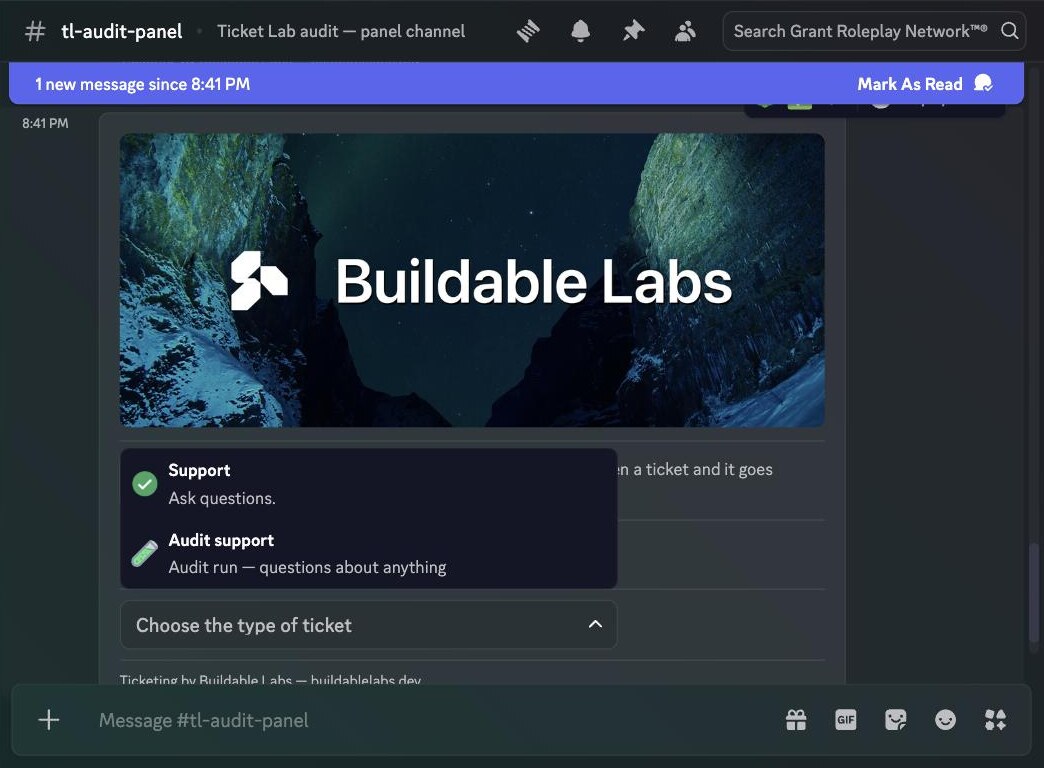This screenshot has height=768, width=1044.
Task: Select the Support ticket option
Action: 368,484
